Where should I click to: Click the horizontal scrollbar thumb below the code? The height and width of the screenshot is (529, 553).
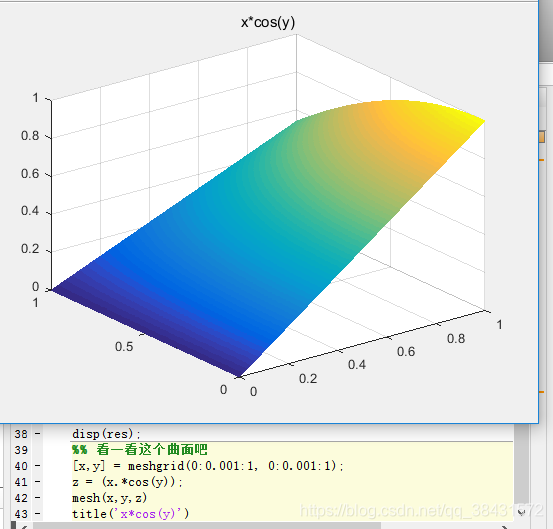pos(207,526)
